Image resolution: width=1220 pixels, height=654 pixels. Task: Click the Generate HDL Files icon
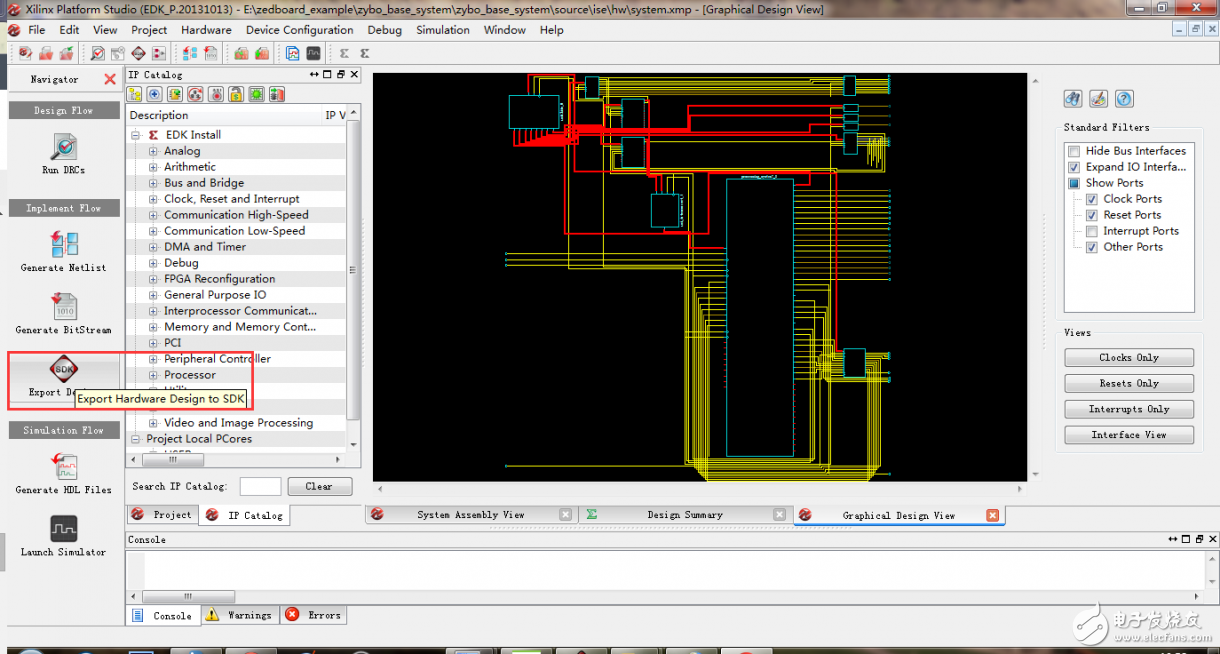[x=64, y=467]
